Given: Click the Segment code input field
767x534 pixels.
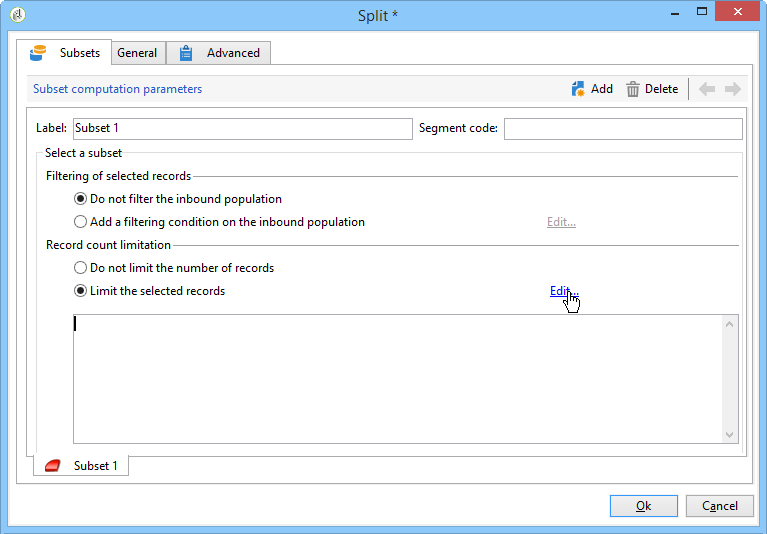Looking at the screenshot, I should (623, 129).
